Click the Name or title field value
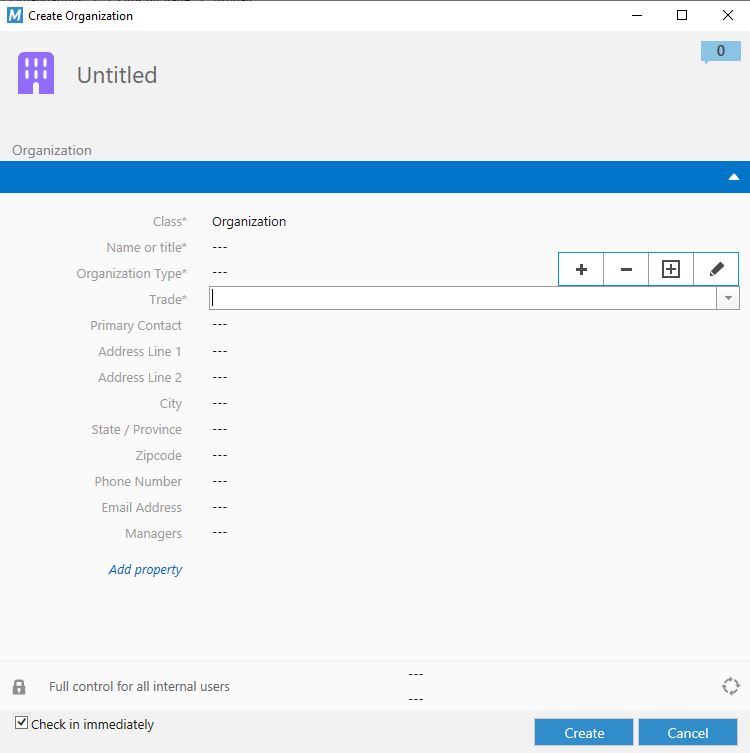Viewport: 750px width, 753px height. 220,247
